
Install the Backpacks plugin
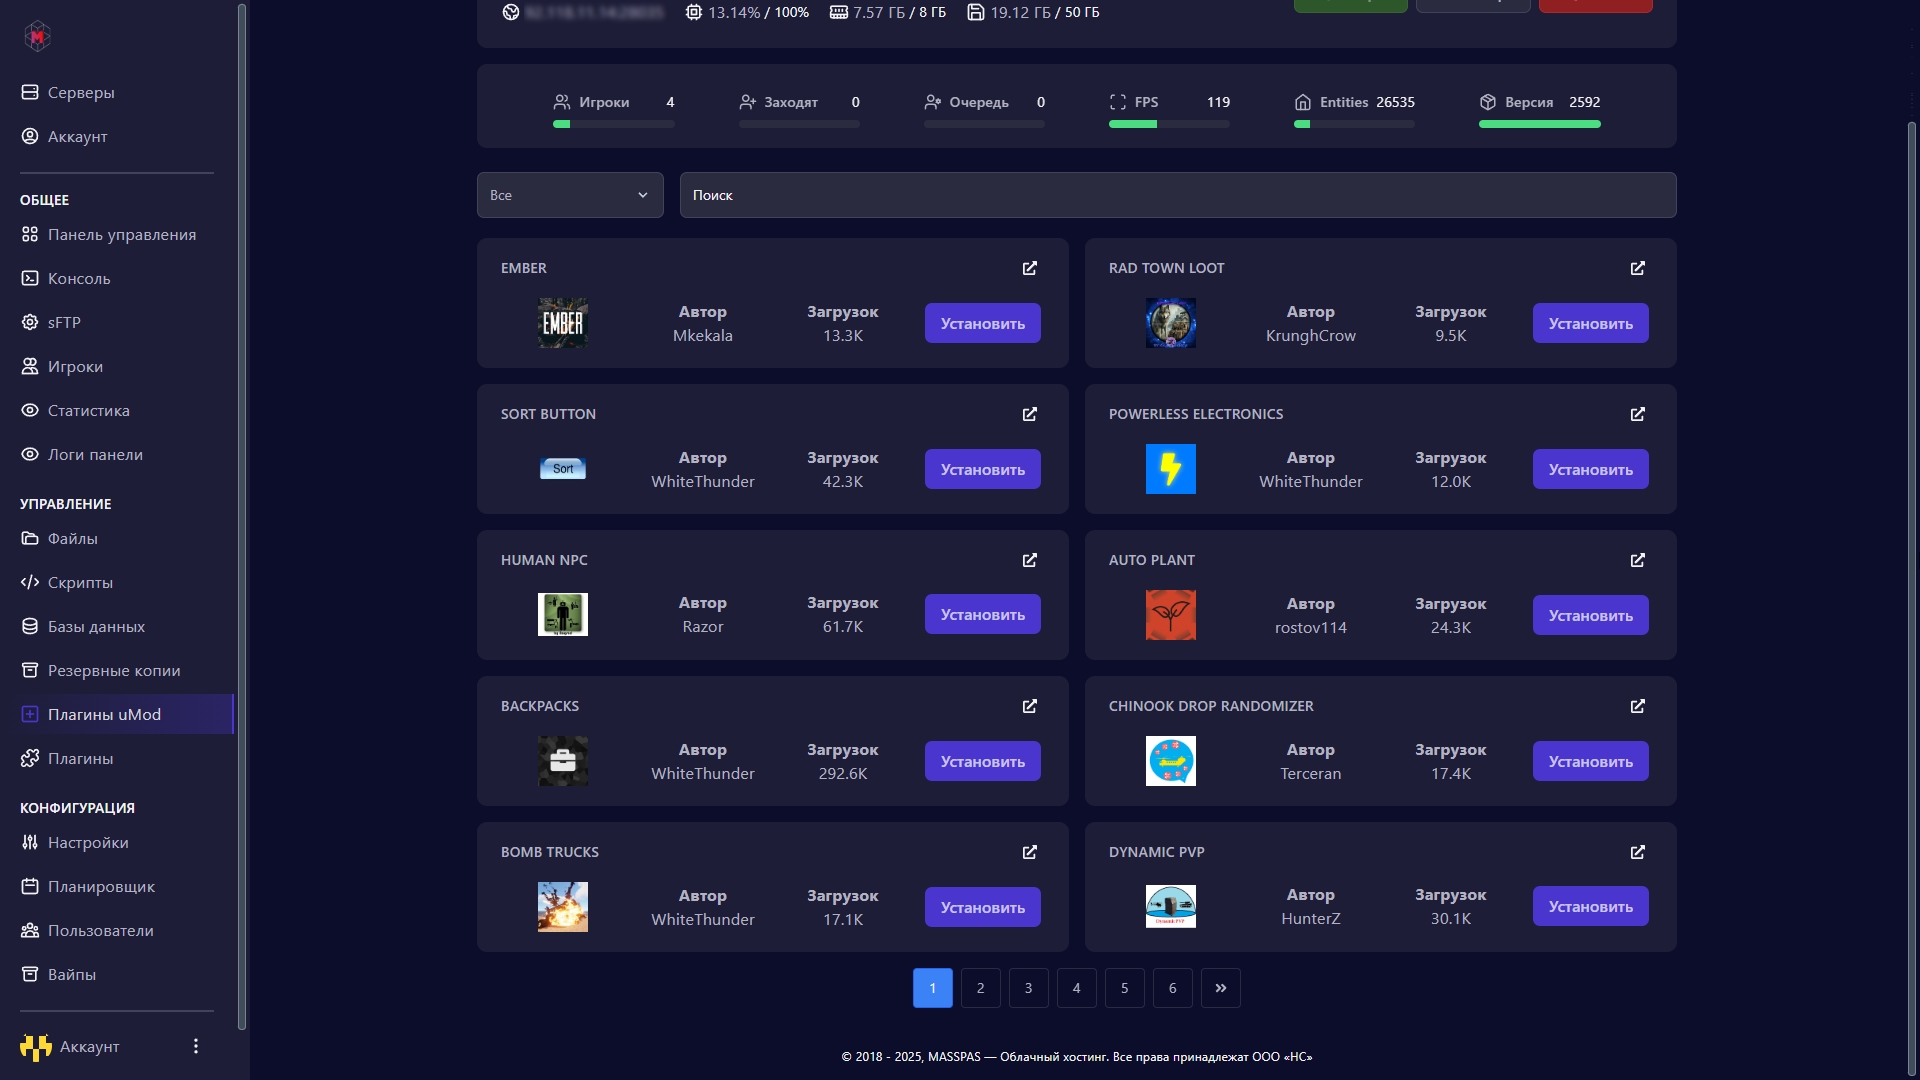[x=982, y=761]
